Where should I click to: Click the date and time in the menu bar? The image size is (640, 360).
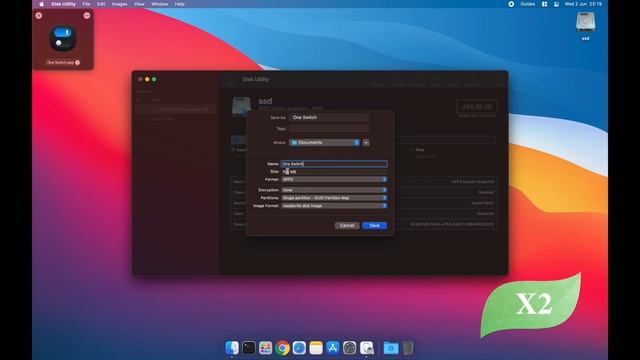pyautogui.click(x=583, y=4)
